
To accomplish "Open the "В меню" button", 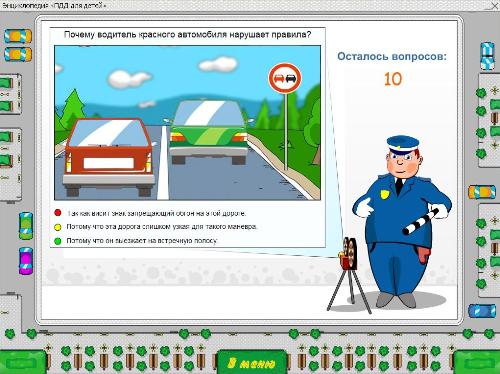I will 252,362.
